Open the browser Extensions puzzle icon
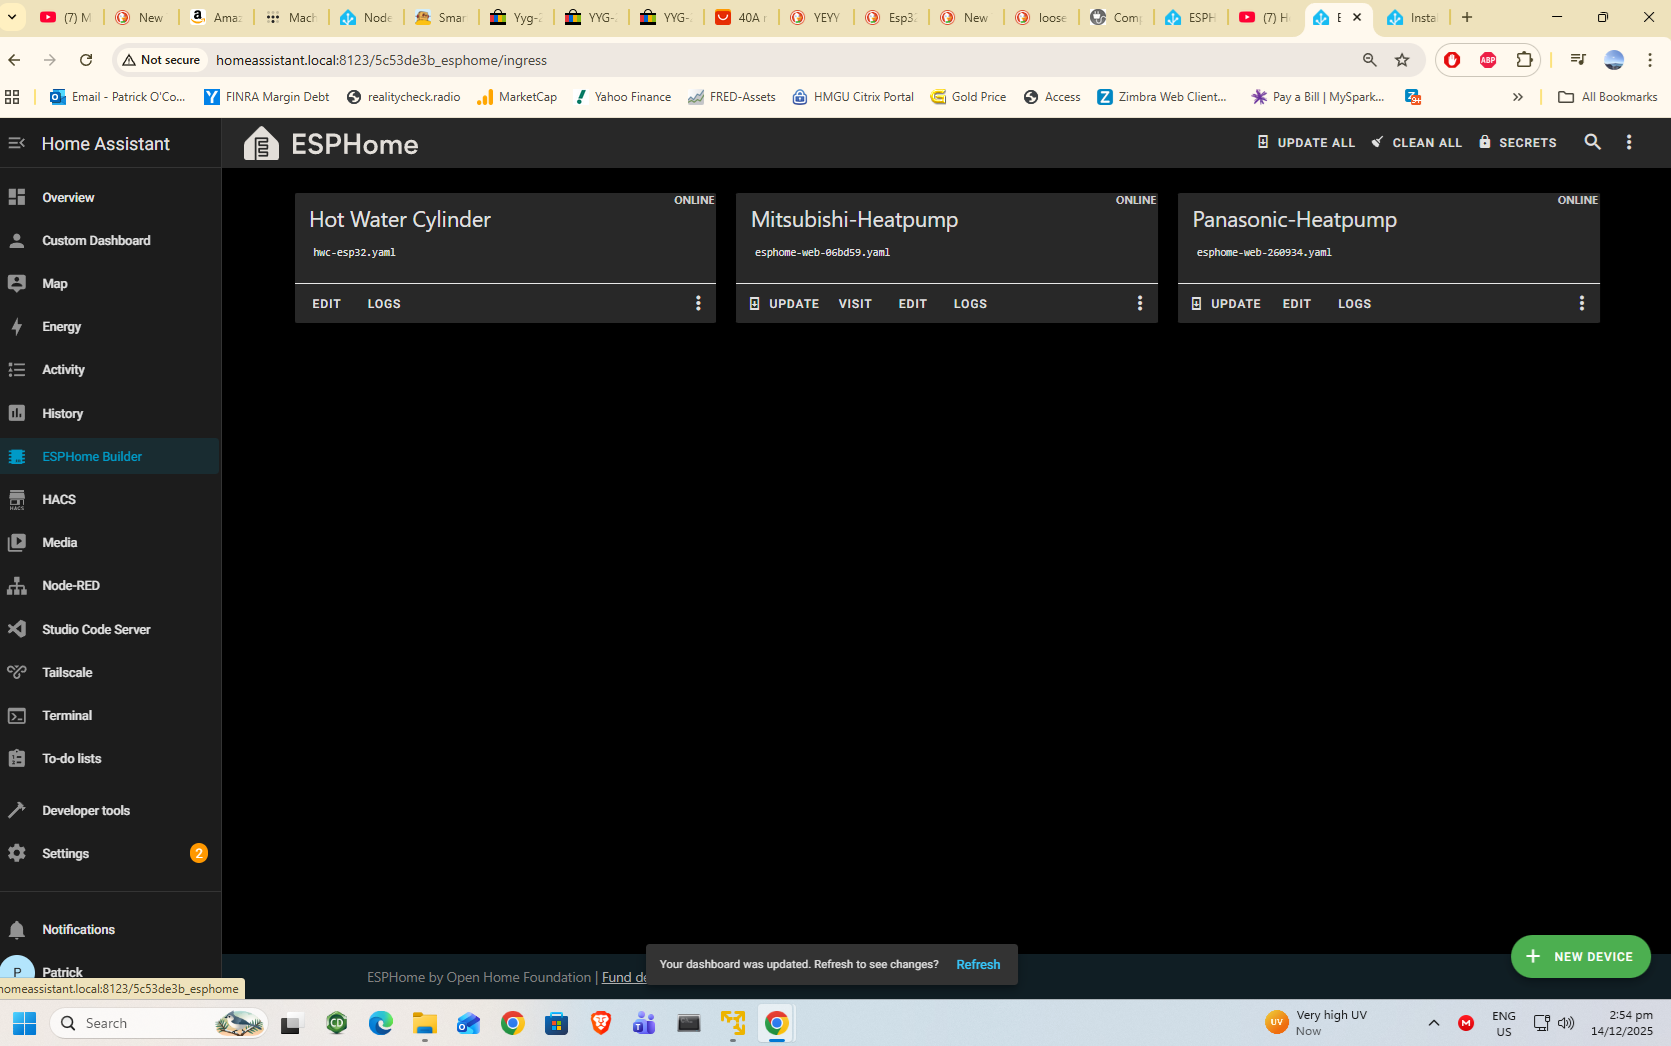 pyautogui.click(x=1524, y=60)
